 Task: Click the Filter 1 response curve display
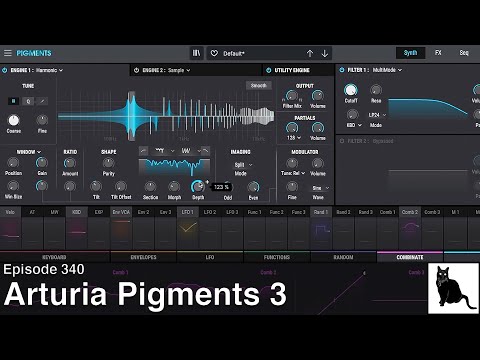(x=428, y=108)
